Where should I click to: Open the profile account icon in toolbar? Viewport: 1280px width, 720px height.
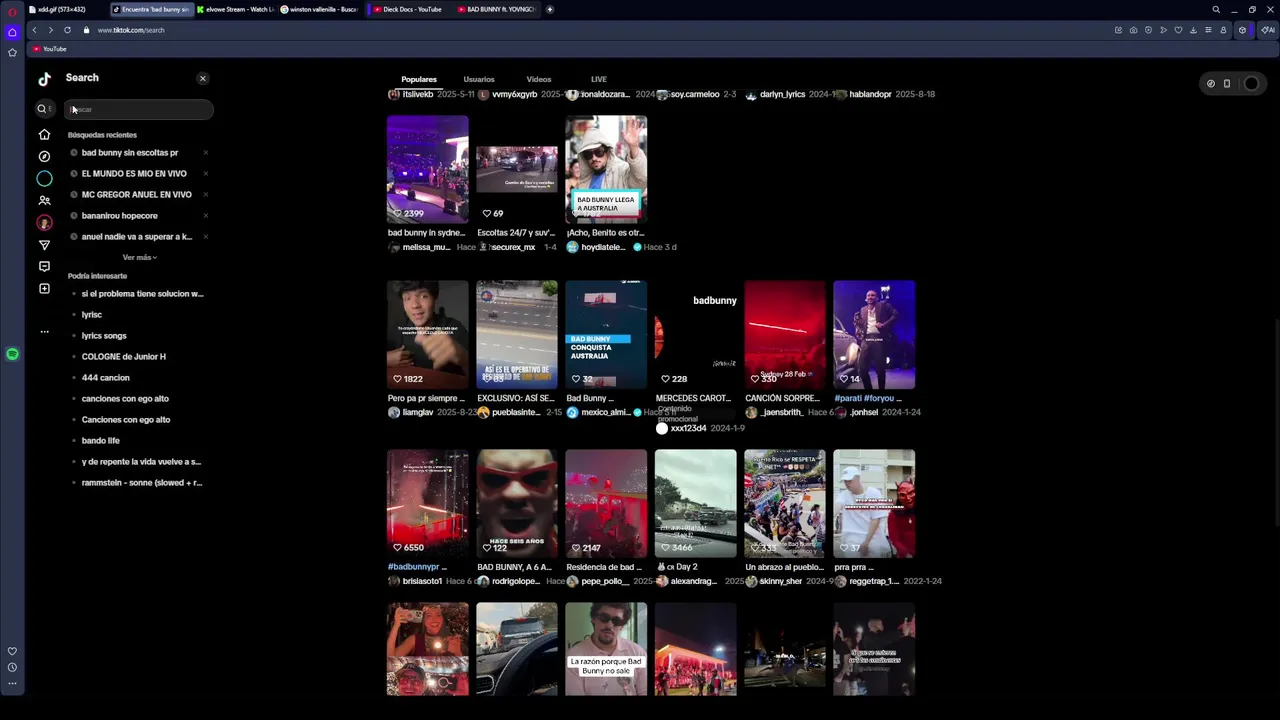click(x=1223, y=30)
